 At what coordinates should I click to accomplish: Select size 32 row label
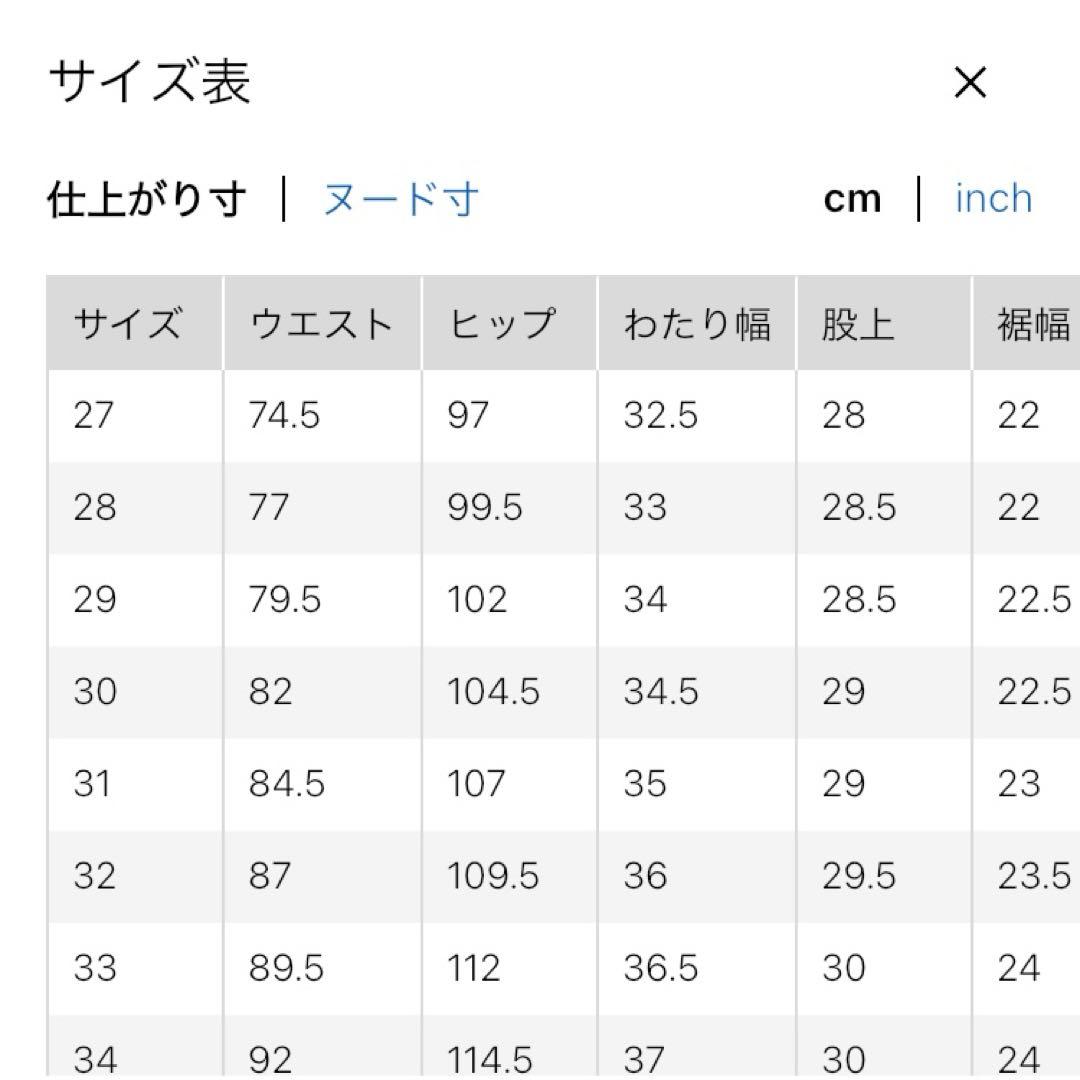coord(95,876)
